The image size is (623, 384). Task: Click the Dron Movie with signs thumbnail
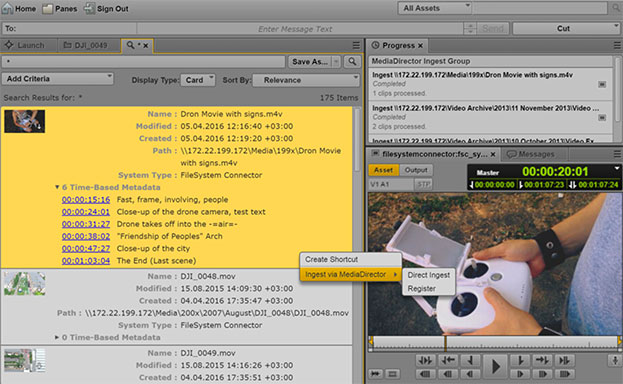tap(25, 121)
